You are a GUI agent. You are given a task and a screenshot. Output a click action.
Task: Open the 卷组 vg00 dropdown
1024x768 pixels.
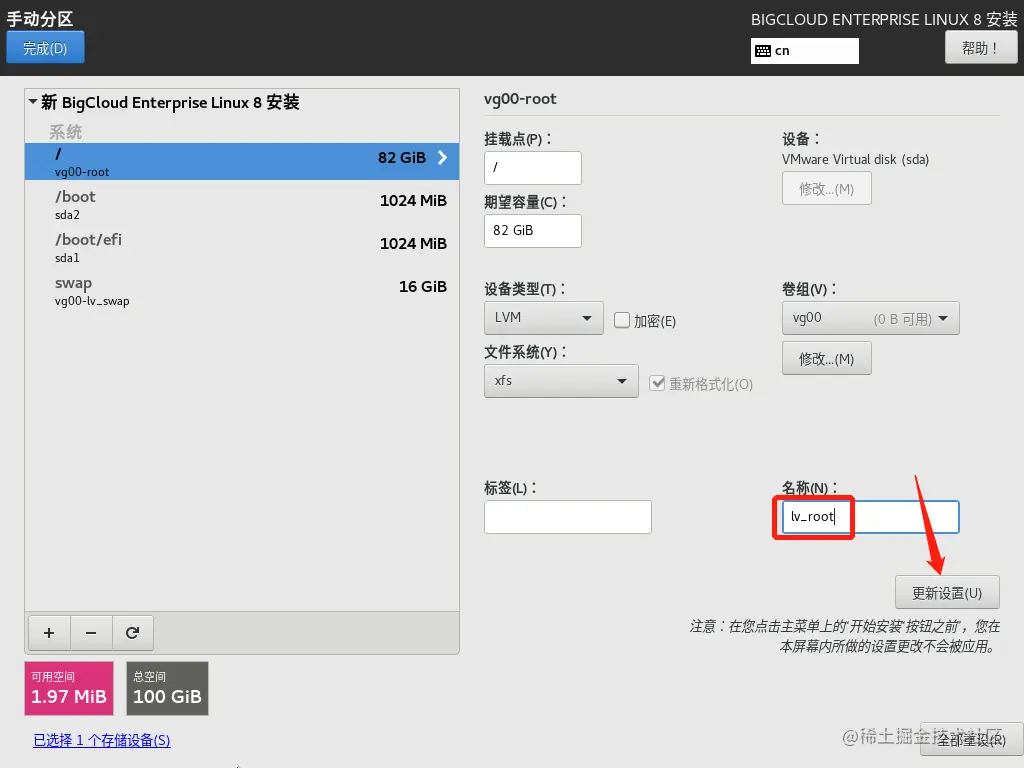[x=871, y=318]
